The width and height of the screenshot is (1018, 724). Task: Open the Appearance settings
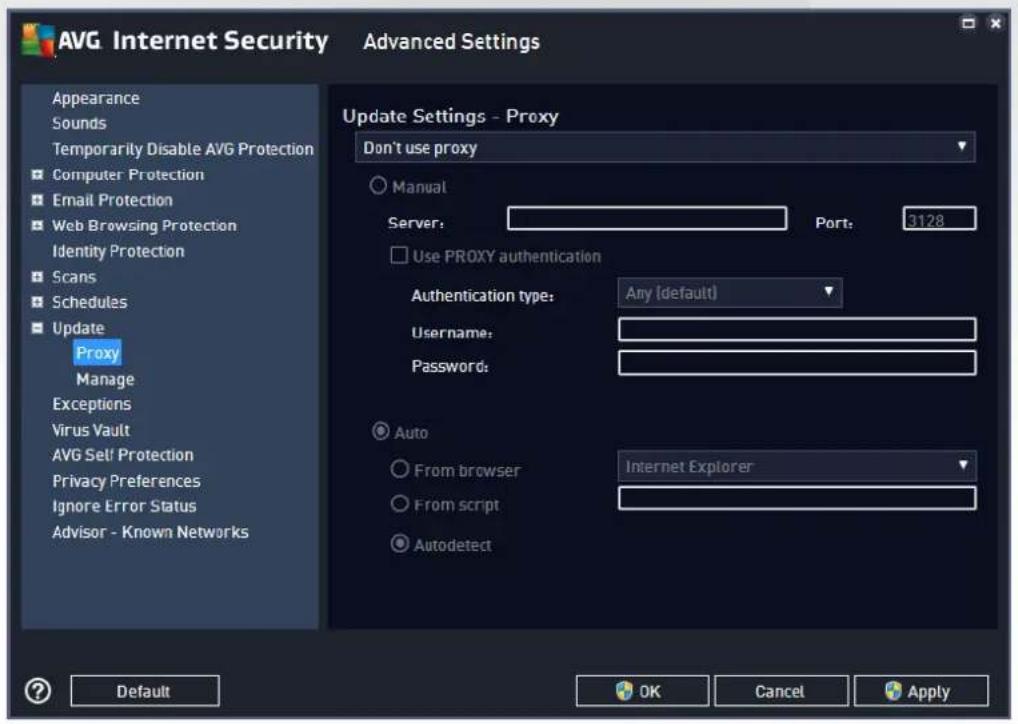coord(96,98)
